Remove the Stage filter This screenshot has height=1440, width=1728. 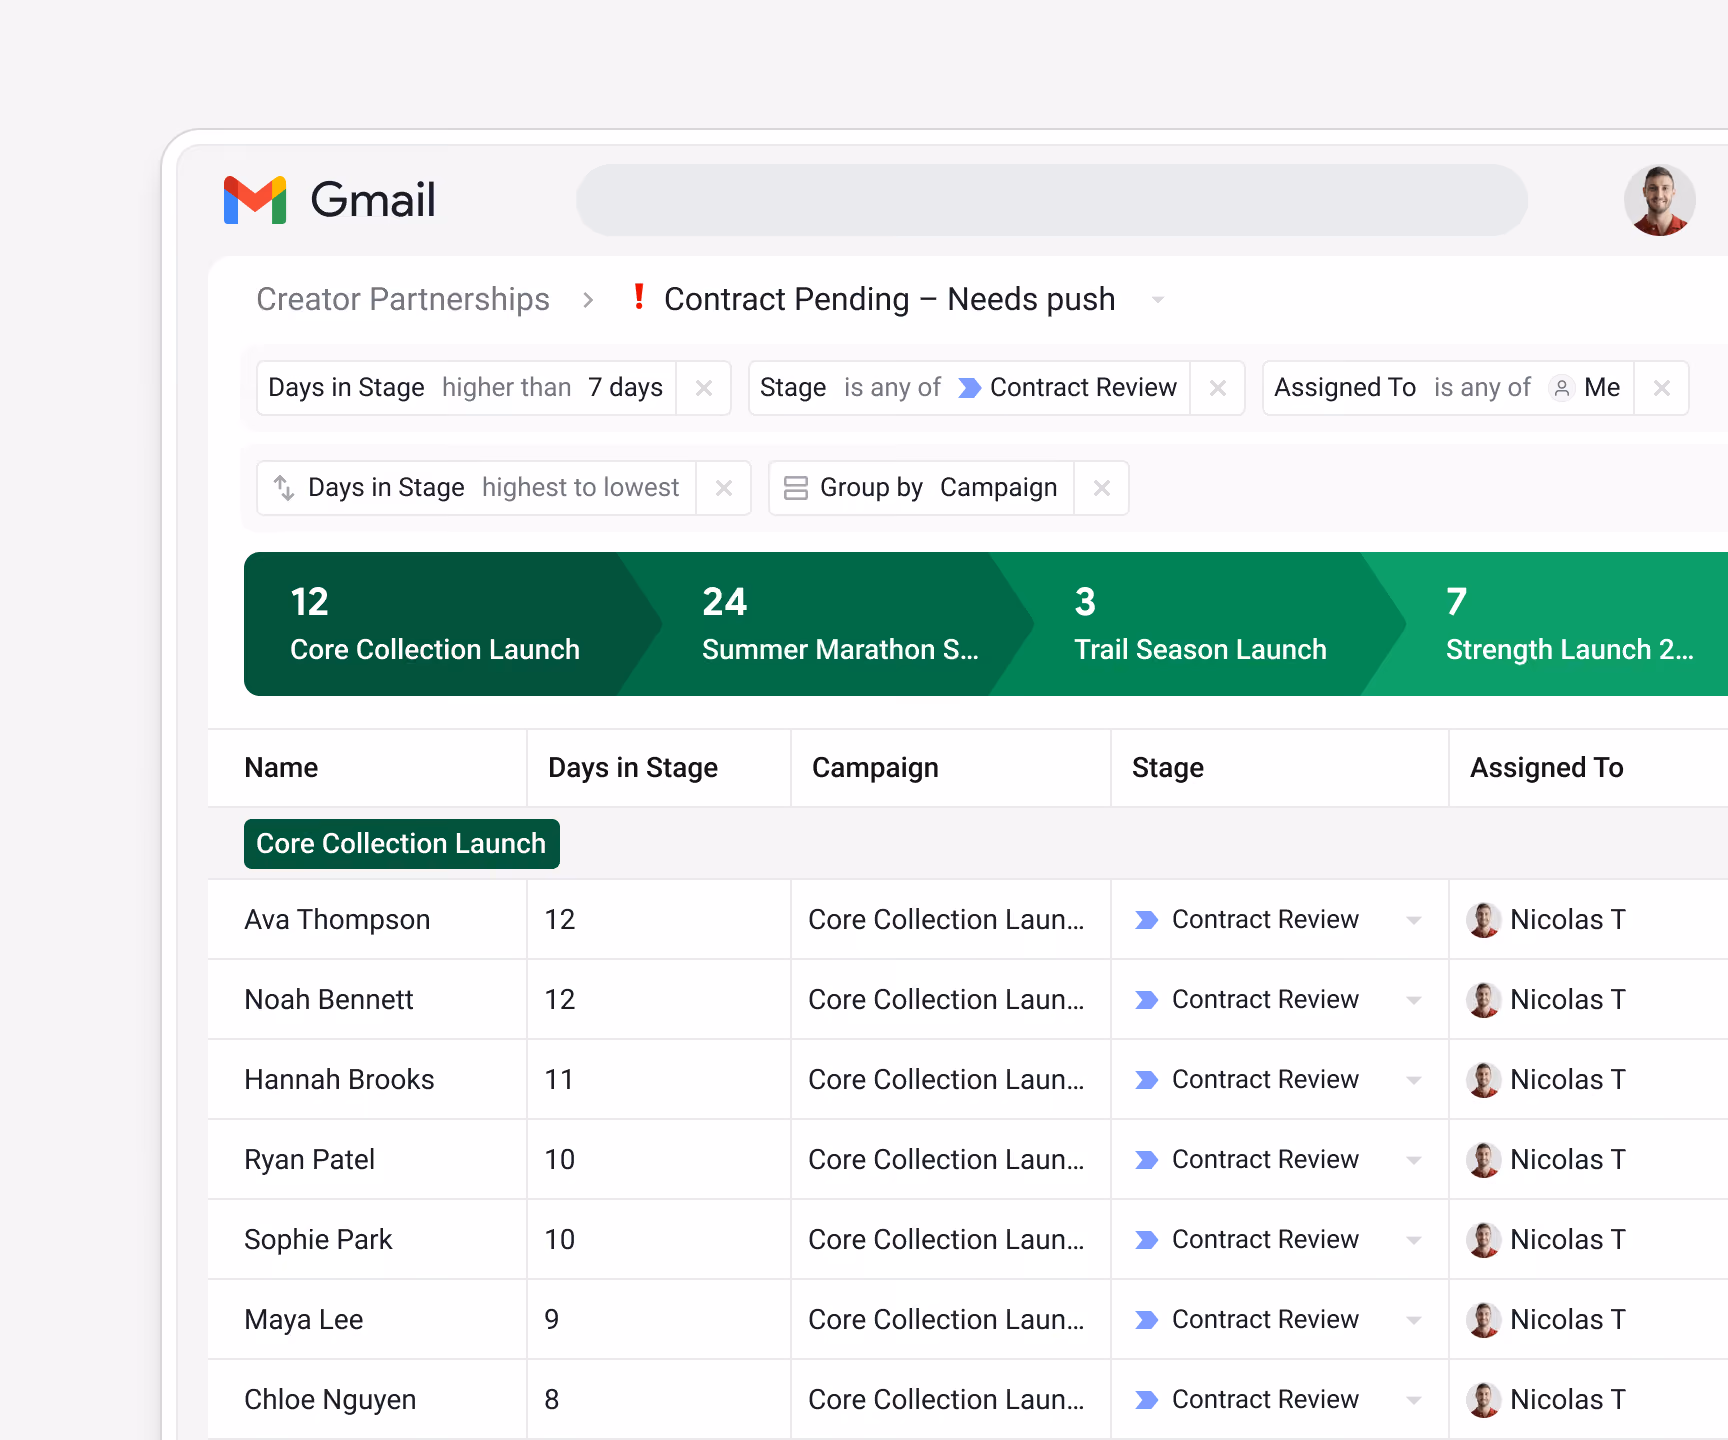pyautogui.click(x=1218, y=388)
